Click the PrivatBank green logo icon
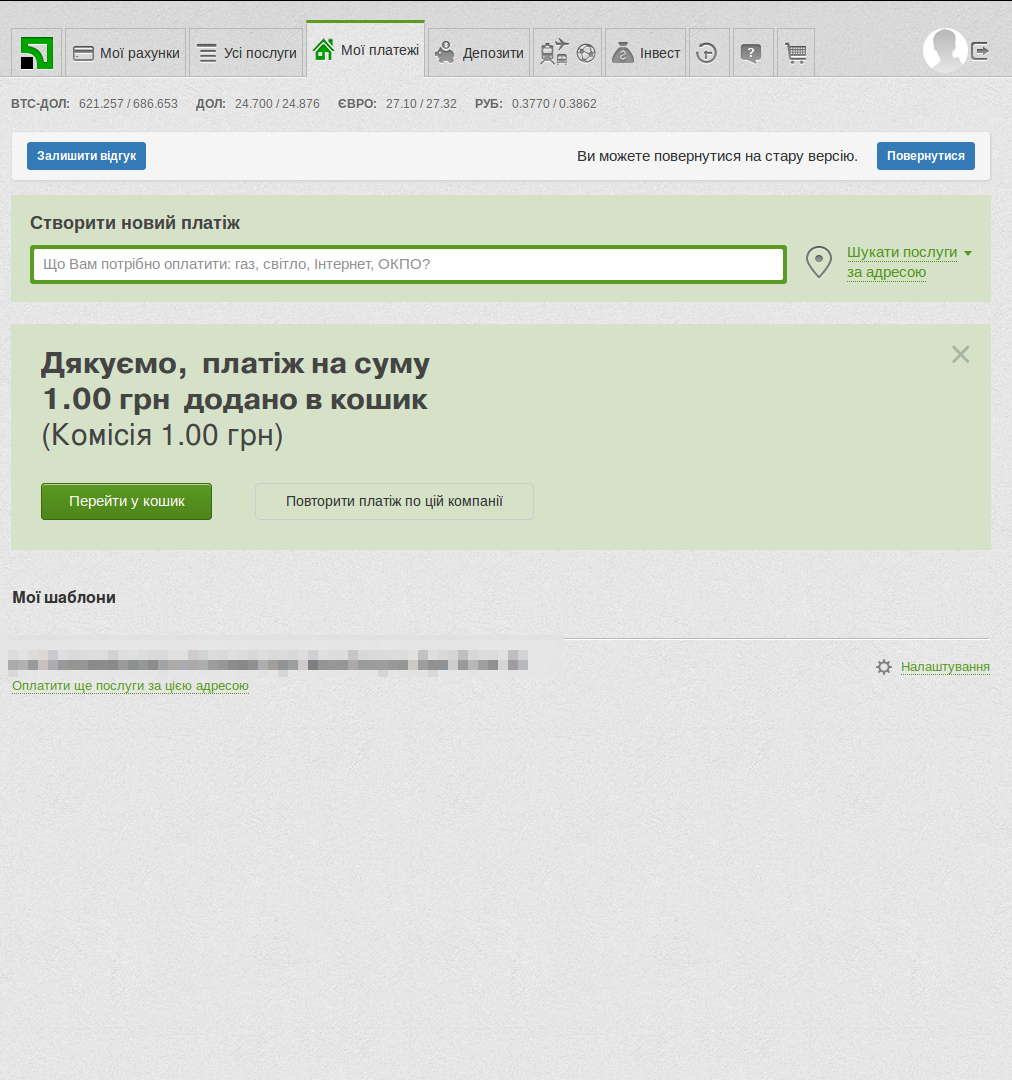 coord(37,52)
